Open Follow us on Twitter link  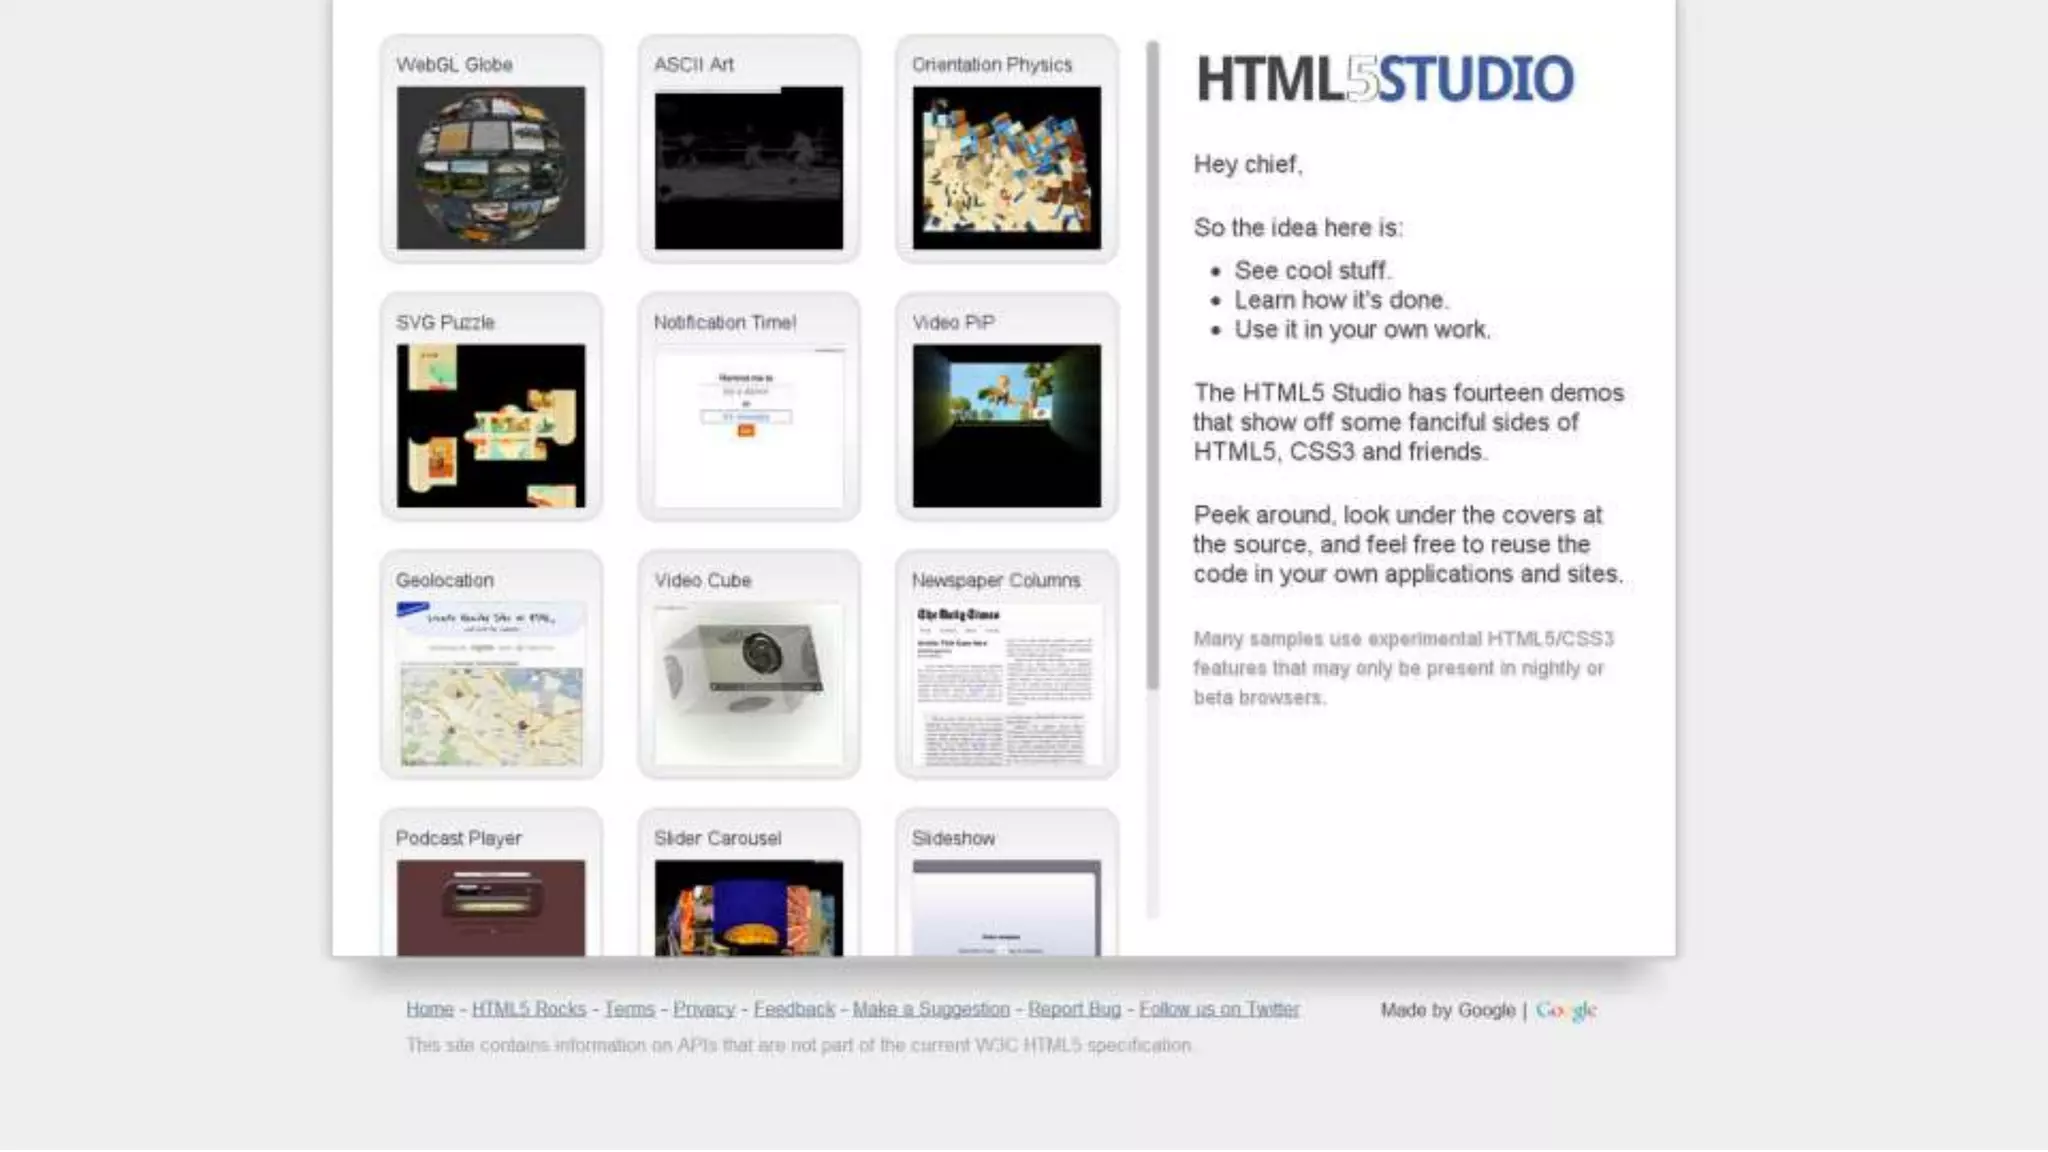(x=1219, y=1009)
